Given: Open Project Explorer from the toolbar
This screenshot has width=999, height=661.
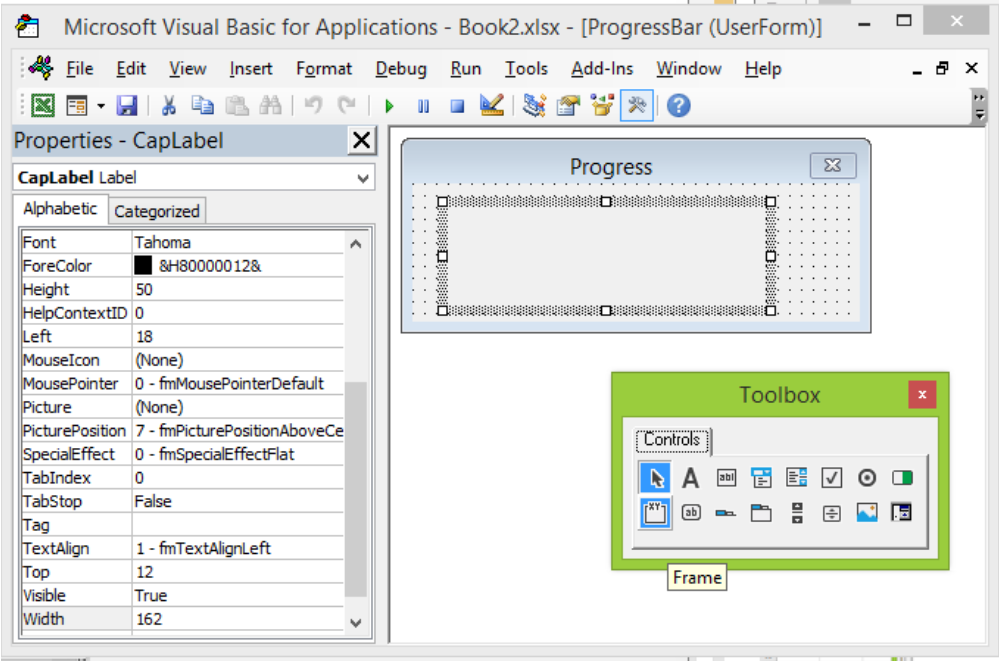Looking at the screenshot, I should point(534,105).
